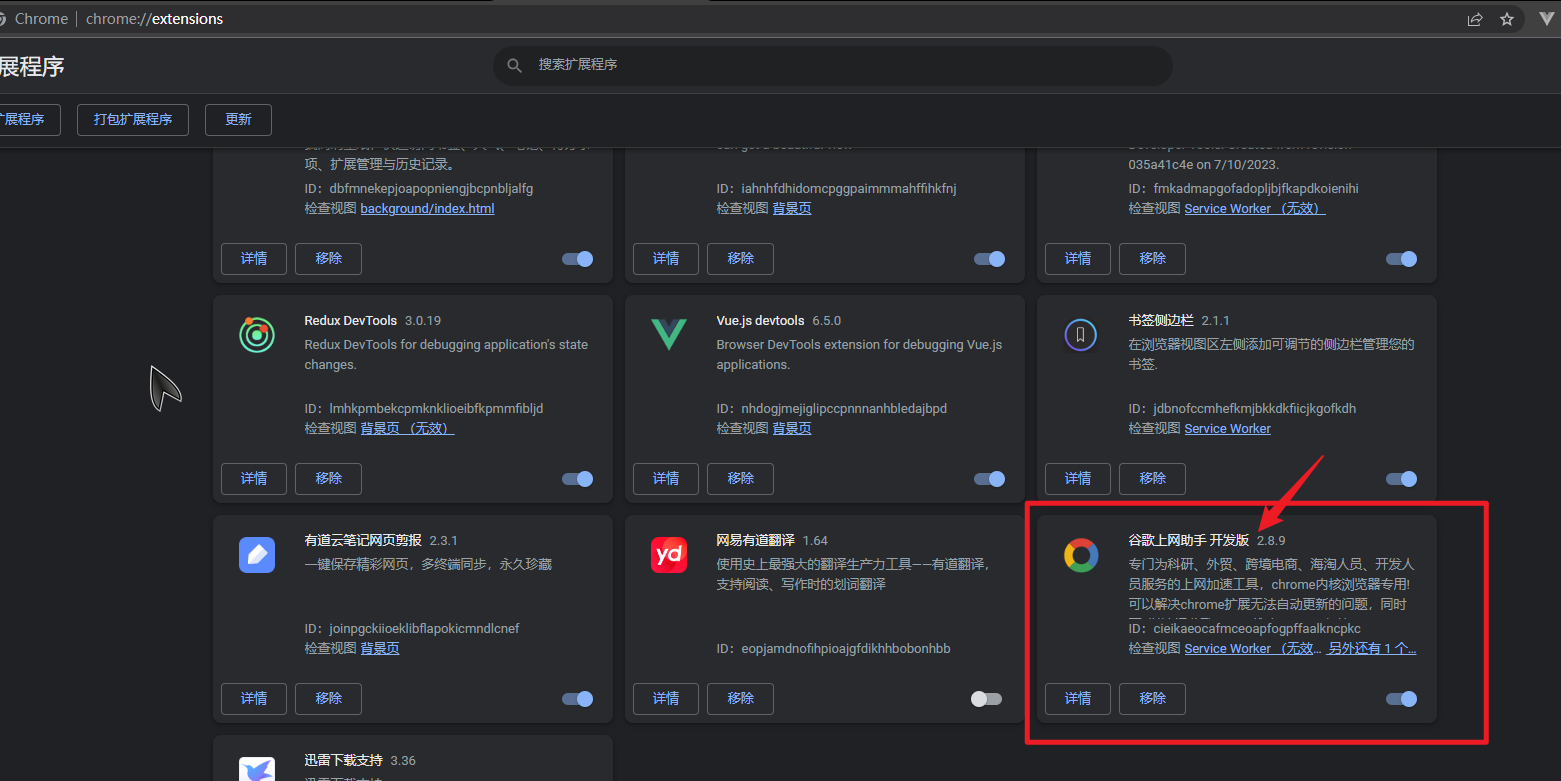Viewport: 1561px width, 781px height.
Task: Click the 另外还有 1 个 link
Action: click(1371, 648)
